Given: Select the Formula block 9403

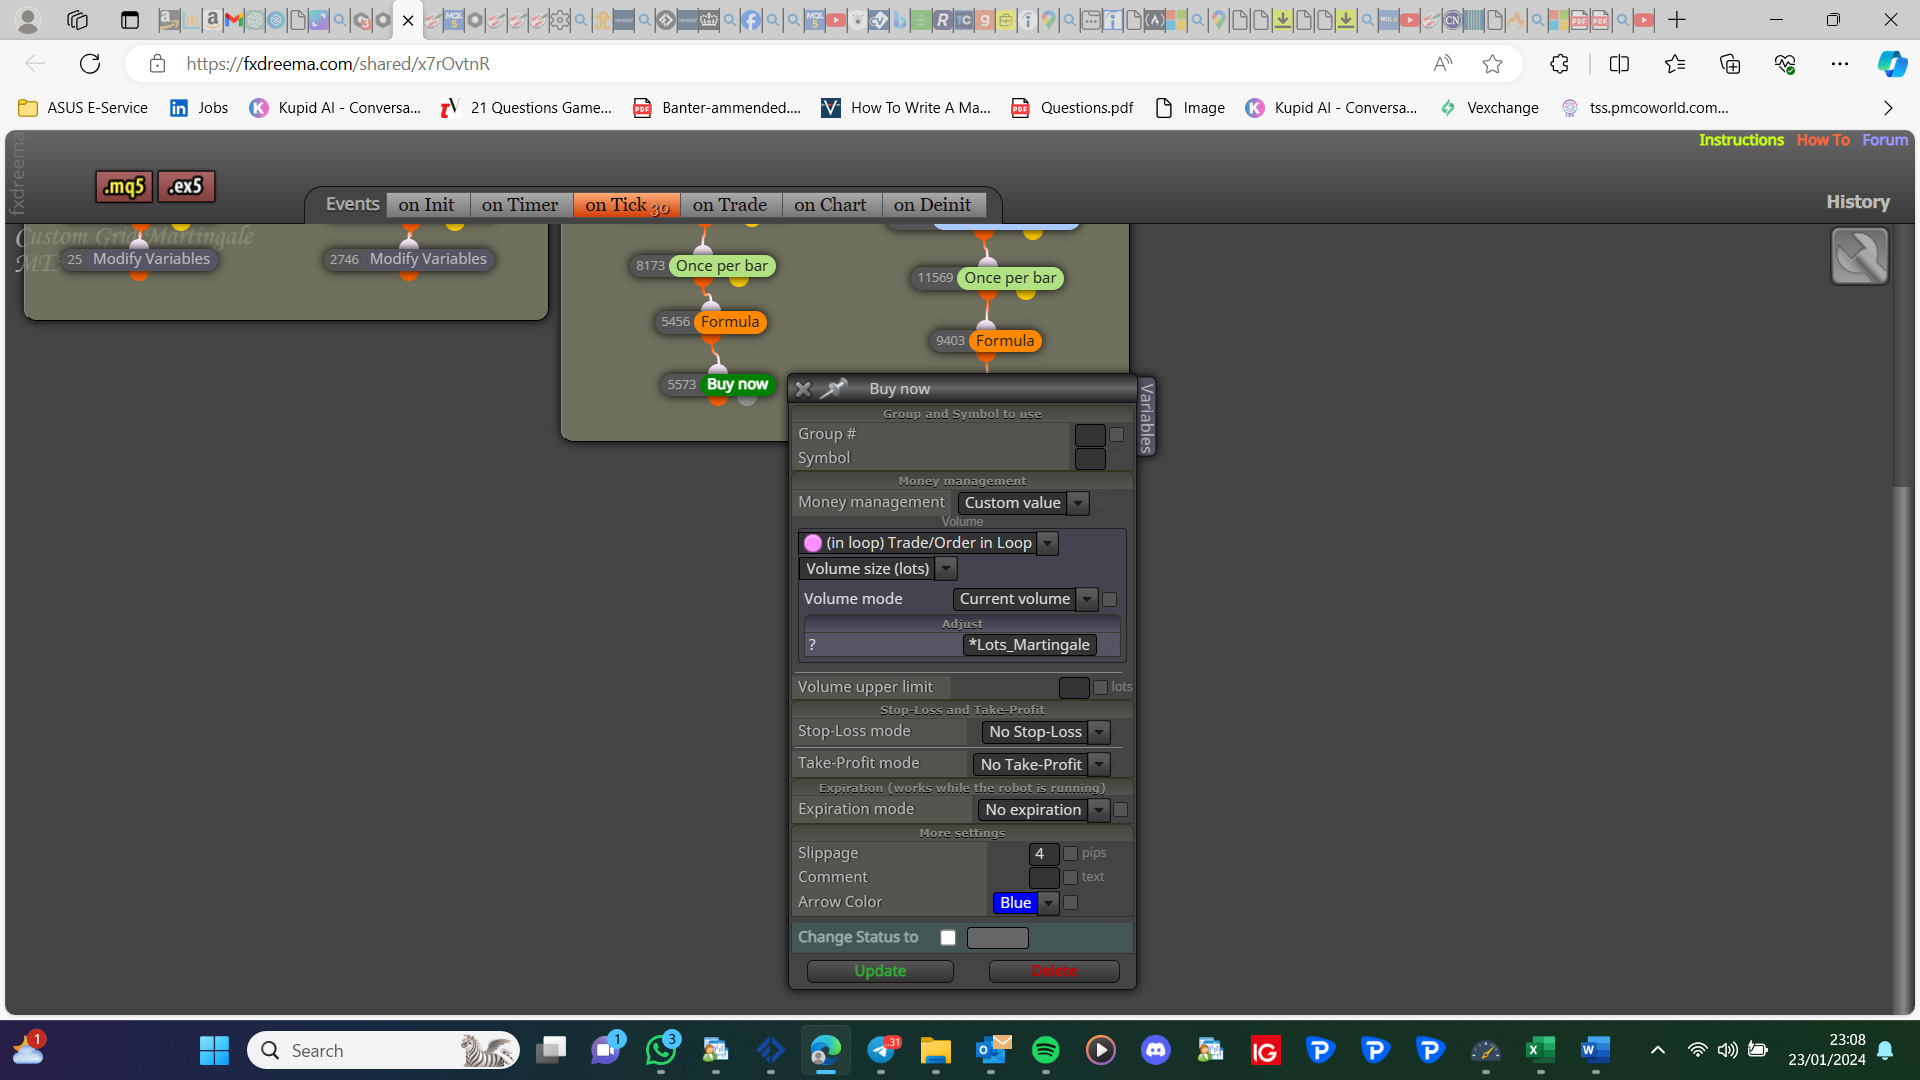Looking at the screenshot, I should 1005,341.
